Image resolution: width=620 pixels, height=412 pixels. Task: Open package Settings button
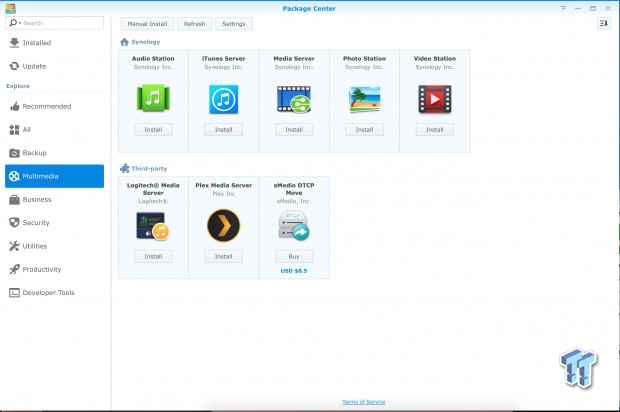click(x=234, y=24)
